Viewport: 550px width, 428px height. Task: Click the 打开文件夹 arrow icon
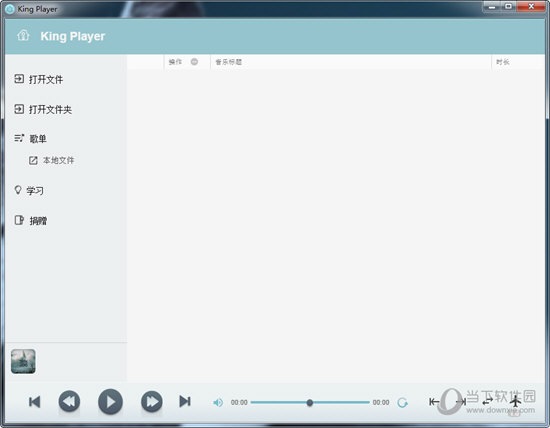(19, 109)
